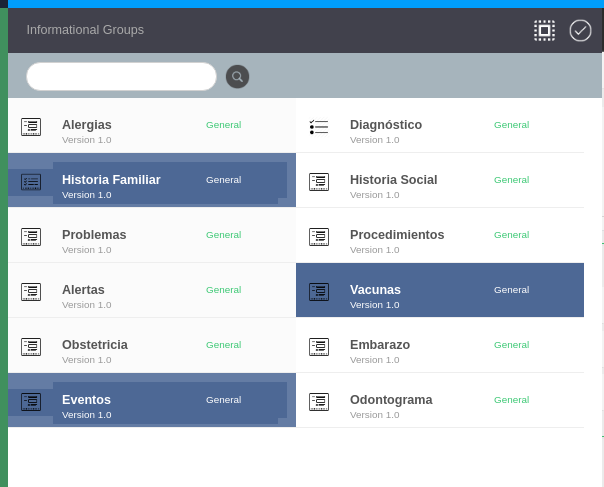Click the Procedimientos form icon
This screenshot has height=487, width=604.
(319, 237)
